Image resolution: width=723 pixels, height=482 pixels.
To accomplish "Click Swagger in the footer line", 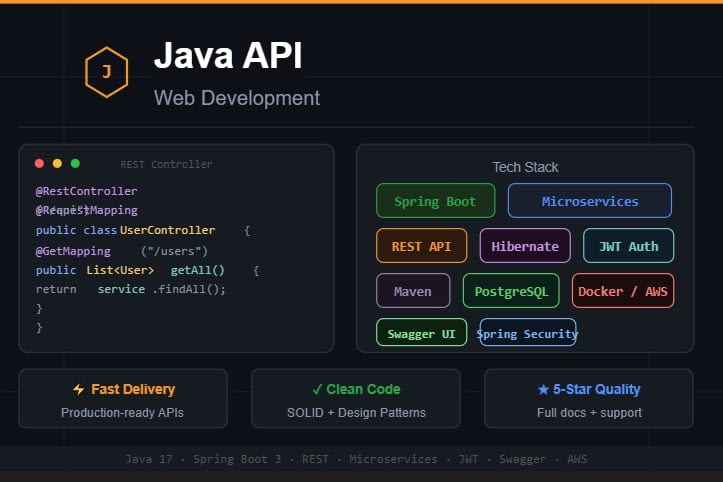I will 522,459.
